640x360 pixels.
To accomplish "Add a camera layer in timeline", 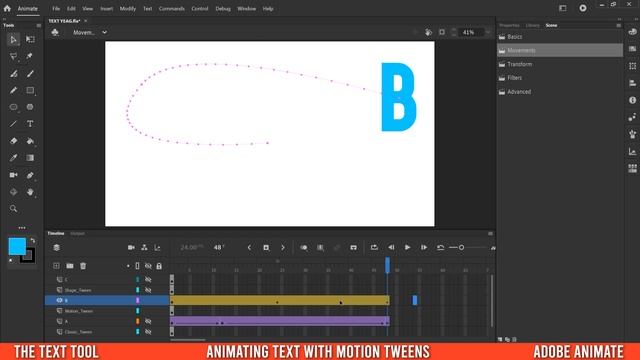I will tap(131, 247).
